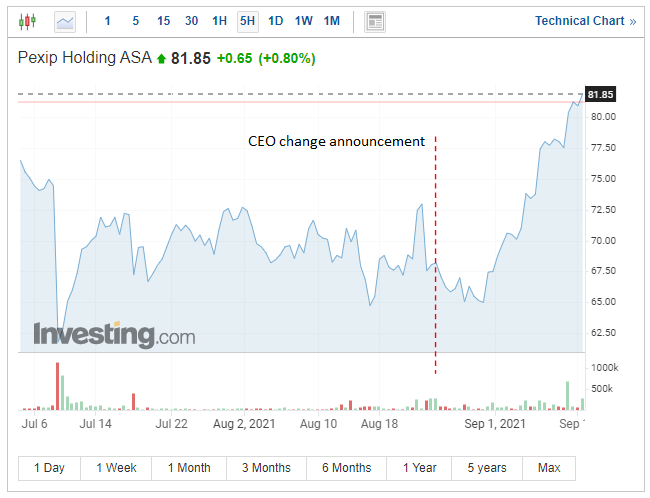Screen dimensions: 650x498
Task: Click the 81.85 current price tag
Action: (600, 95)
